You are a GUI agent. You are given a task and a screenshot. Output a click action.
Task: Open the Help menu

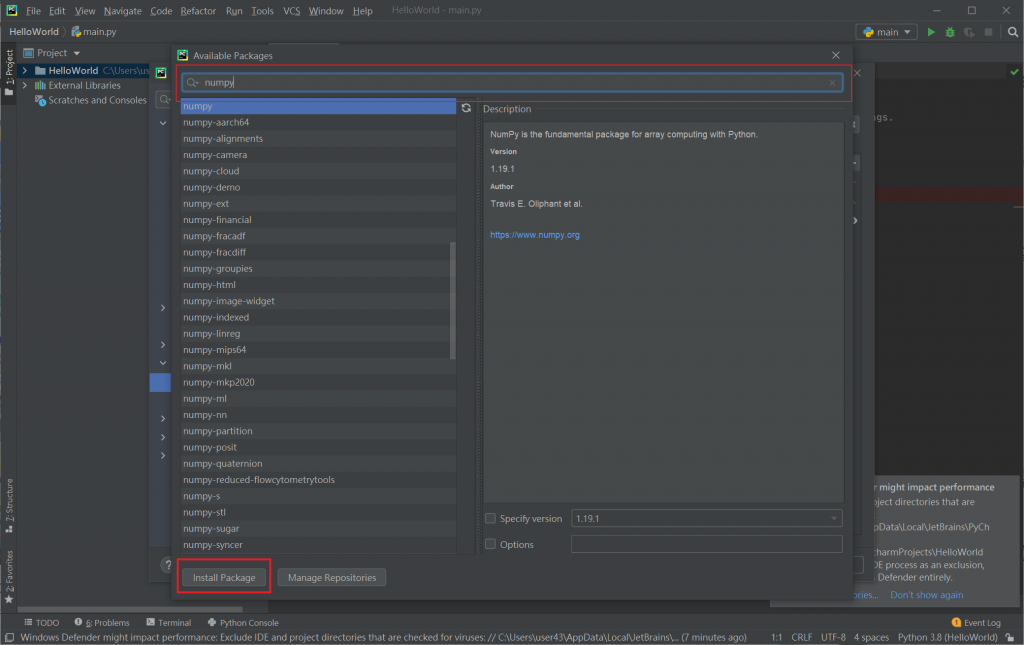pos(362,10)
